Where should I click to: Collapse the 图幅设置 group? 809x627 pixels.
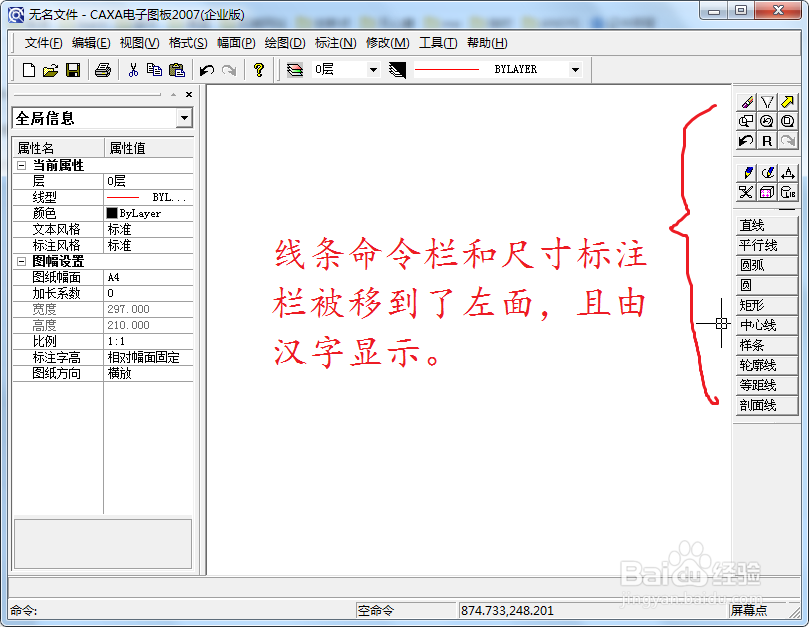click(22, 262)
